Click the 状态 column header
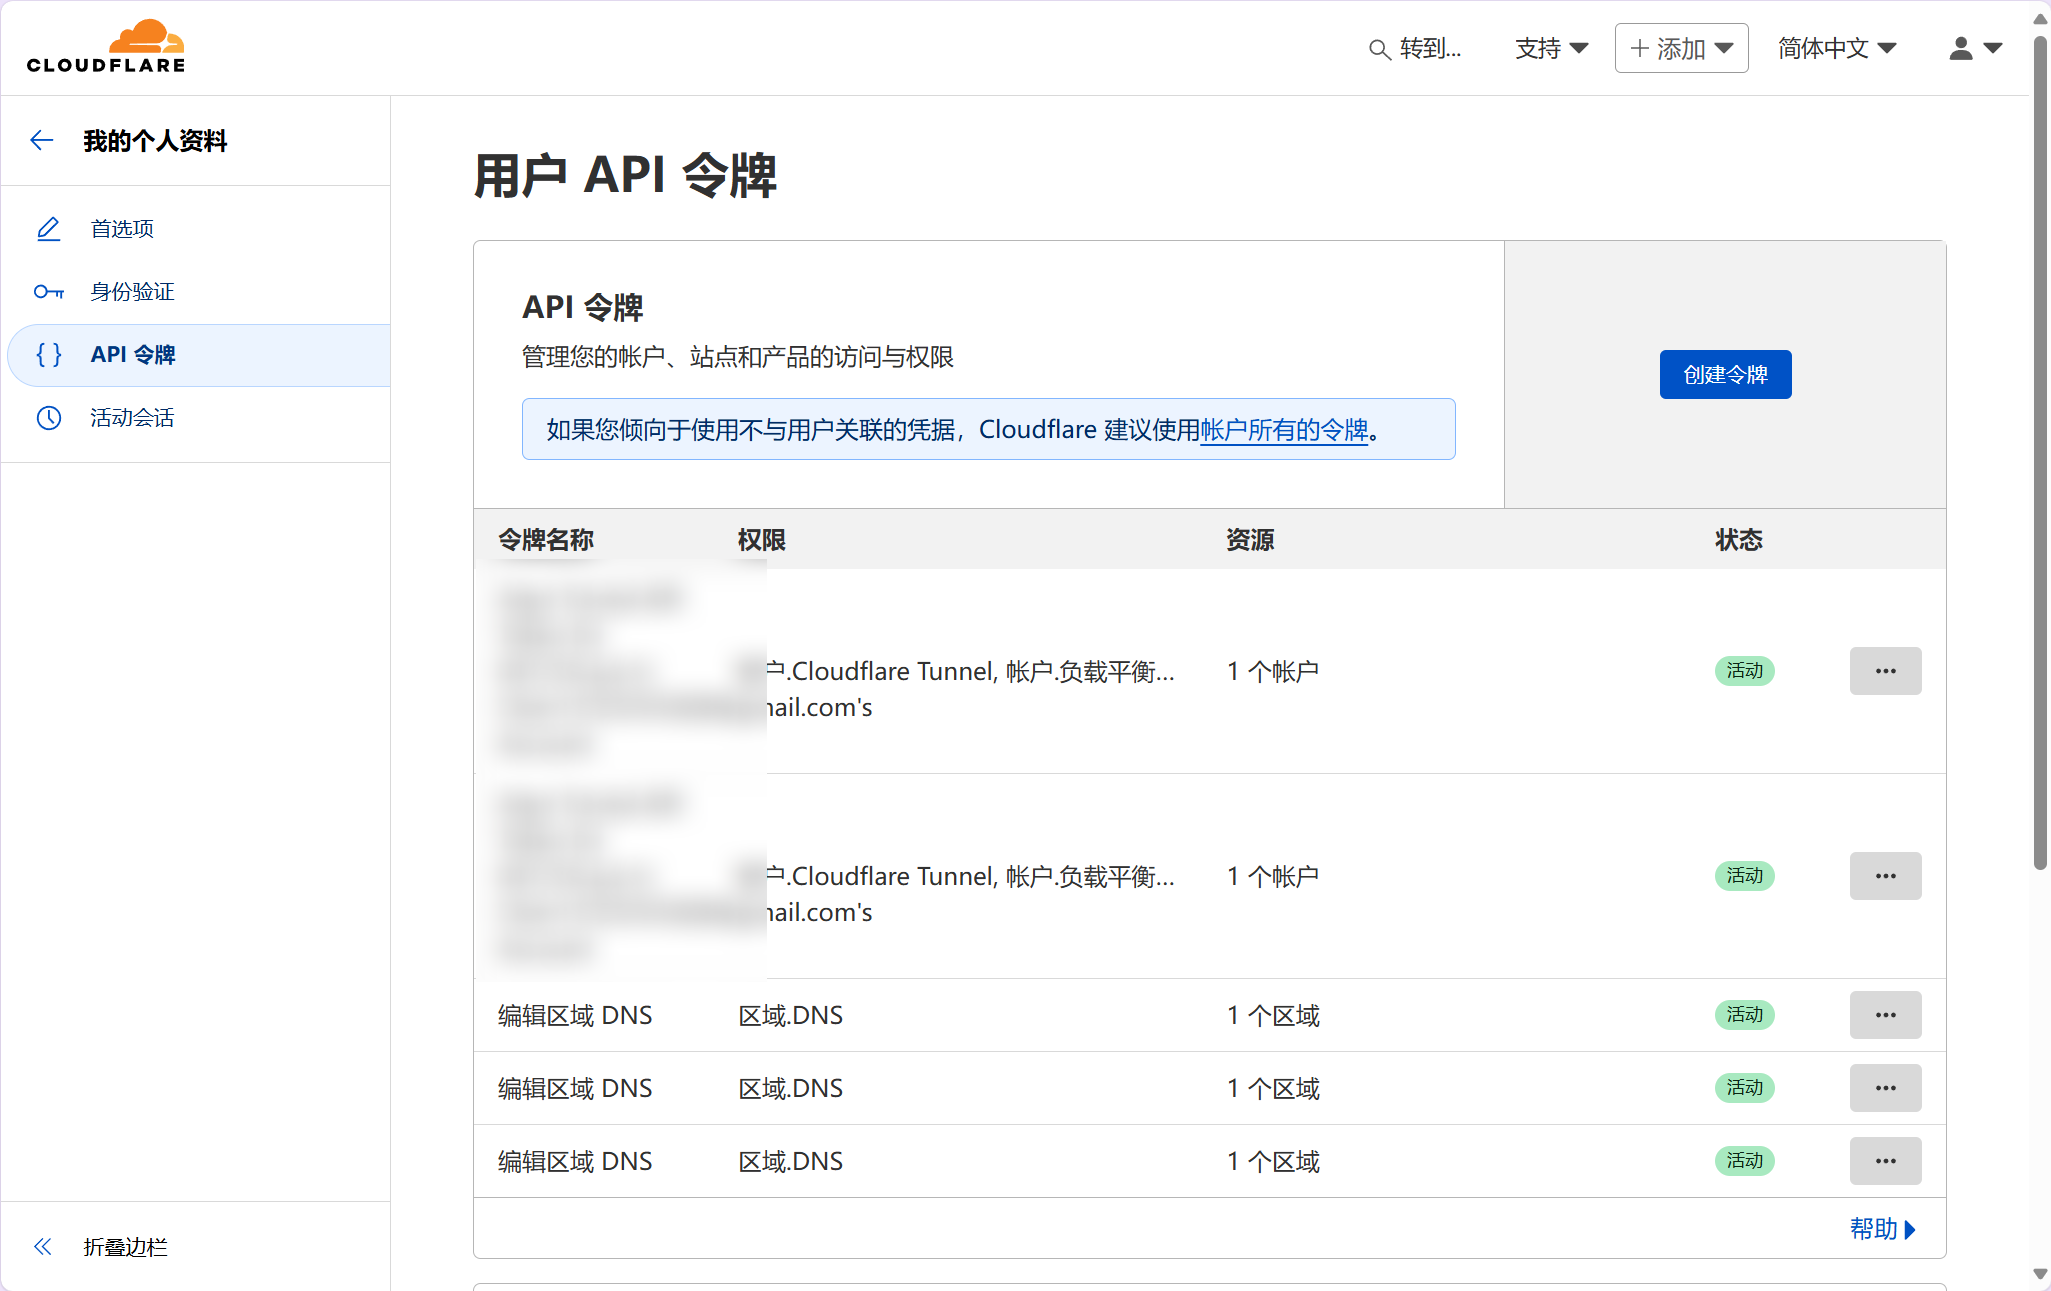Viewport: 2051px width, 1291px height. pyautogui.click(x=1739, y=540)
